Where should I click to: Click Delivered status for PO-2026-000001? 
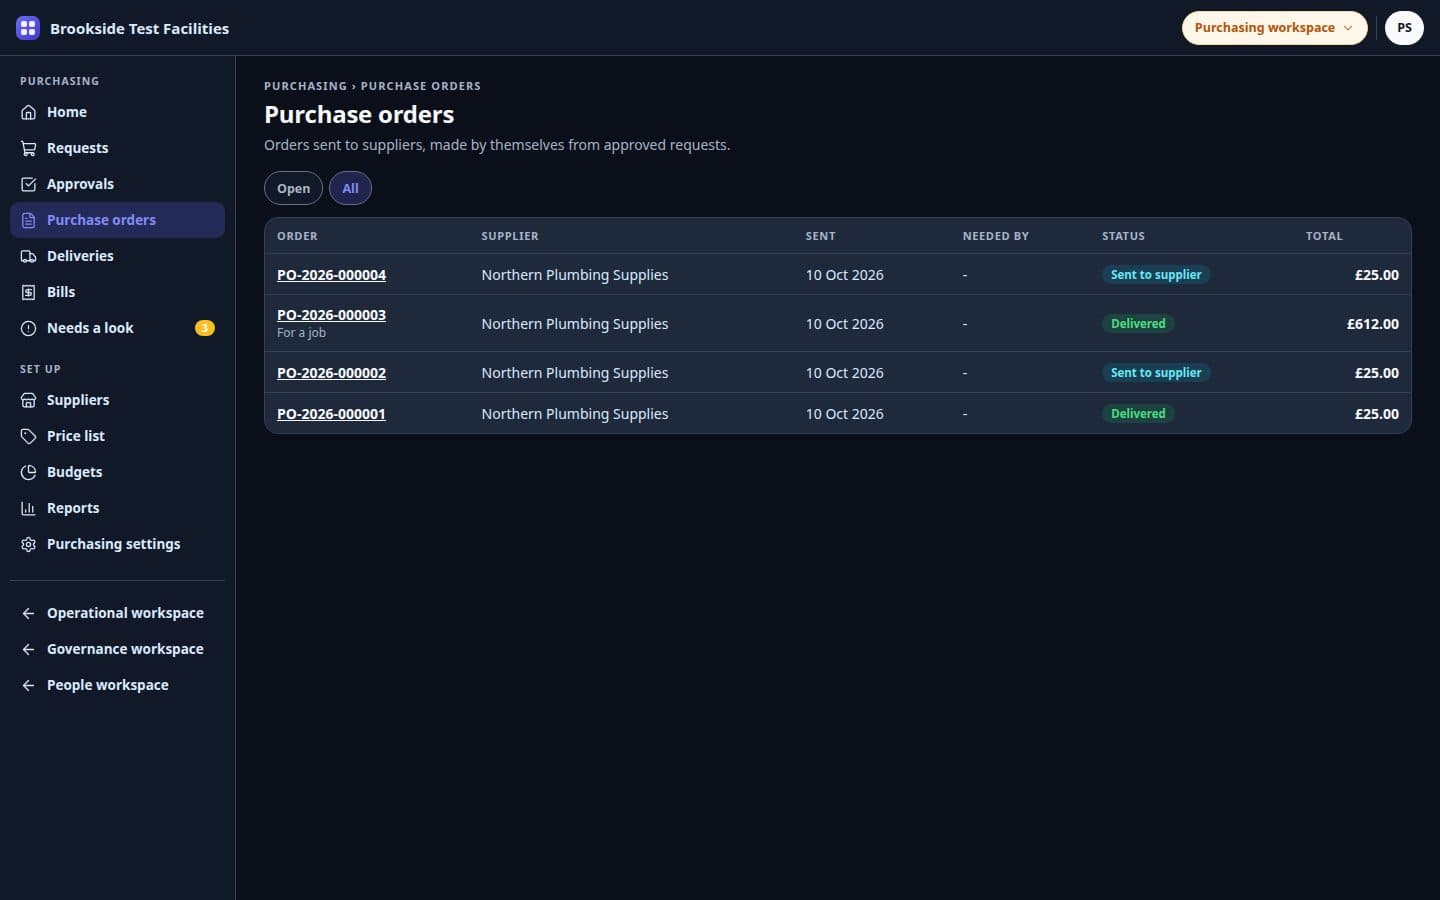coord(1138,414)
